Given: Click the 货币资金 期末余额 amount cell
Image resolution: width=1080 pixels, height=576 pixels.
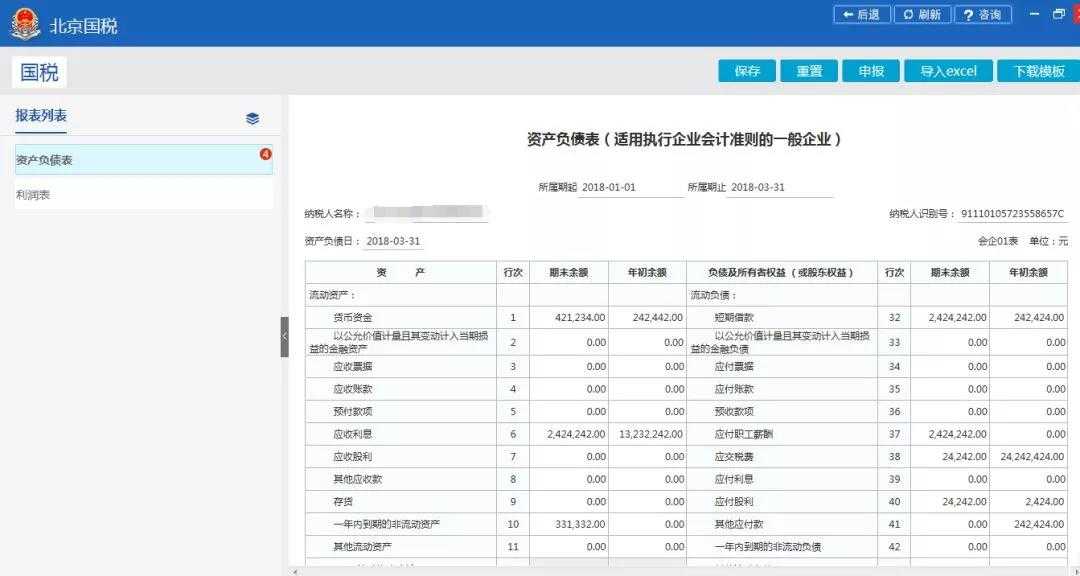Looking at the screenshot, I should click(572, 318).
